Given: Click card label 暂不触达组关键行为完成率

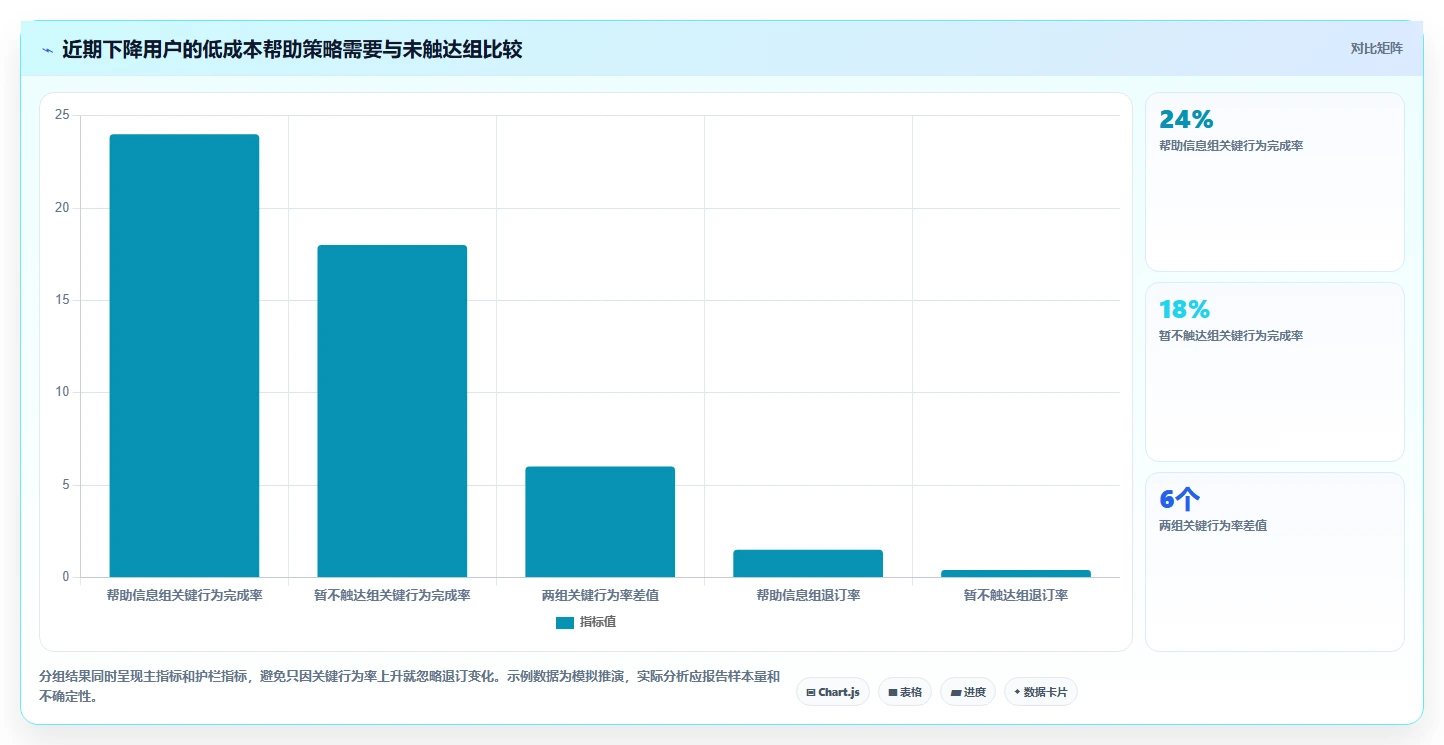Looking at the screenshot, I should coord(1231,336).
